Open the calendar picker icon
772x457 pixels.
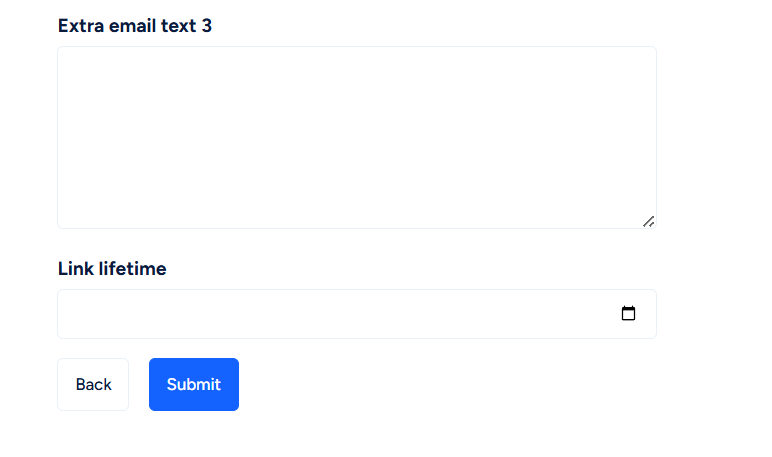point(628,313)
